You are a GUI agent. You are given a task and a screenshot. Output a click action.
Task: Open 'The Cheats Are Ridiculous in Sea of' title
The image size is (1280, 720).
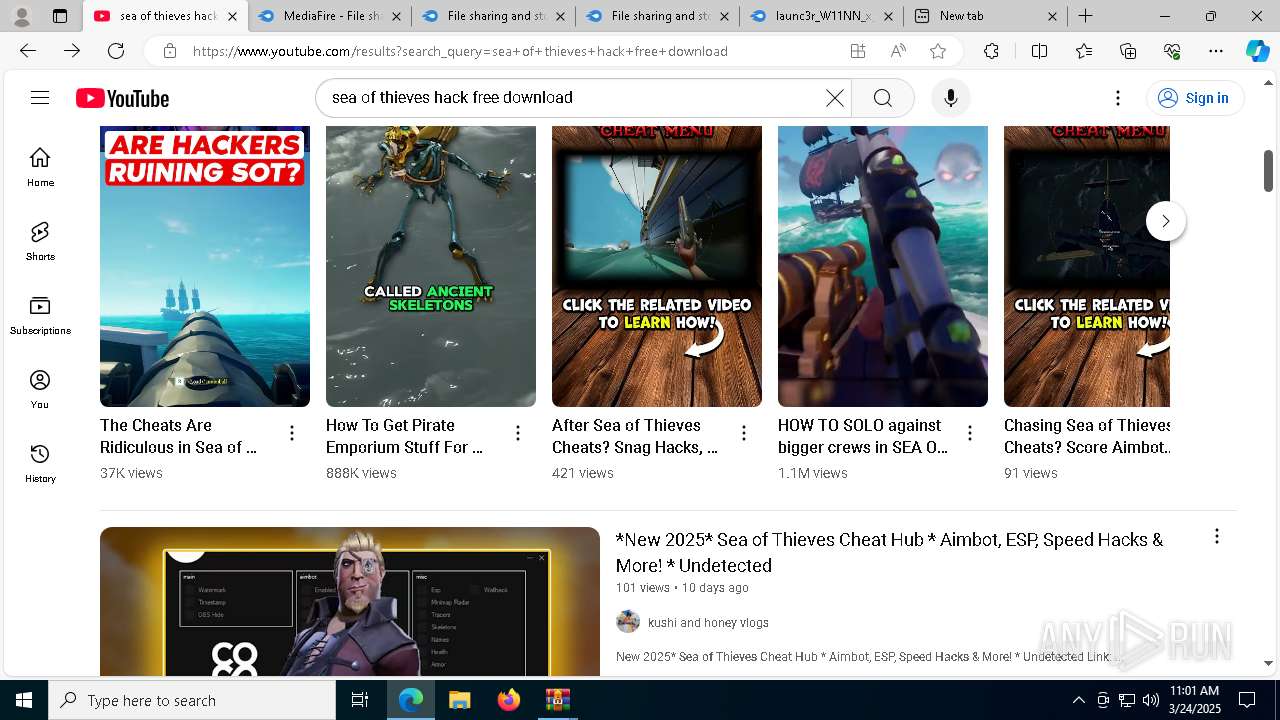[x=178, y=436]
